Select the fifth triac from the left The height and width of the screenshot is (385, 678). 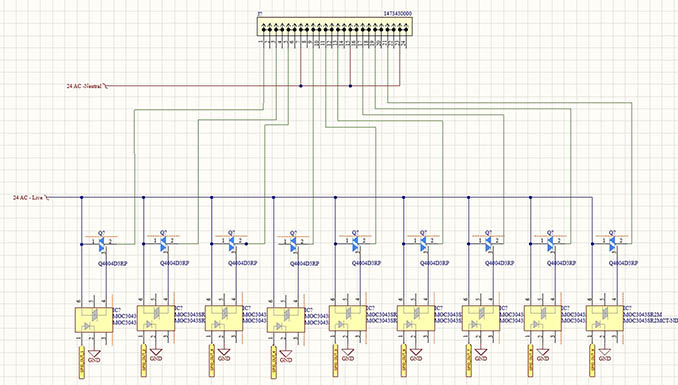[355, 244]
